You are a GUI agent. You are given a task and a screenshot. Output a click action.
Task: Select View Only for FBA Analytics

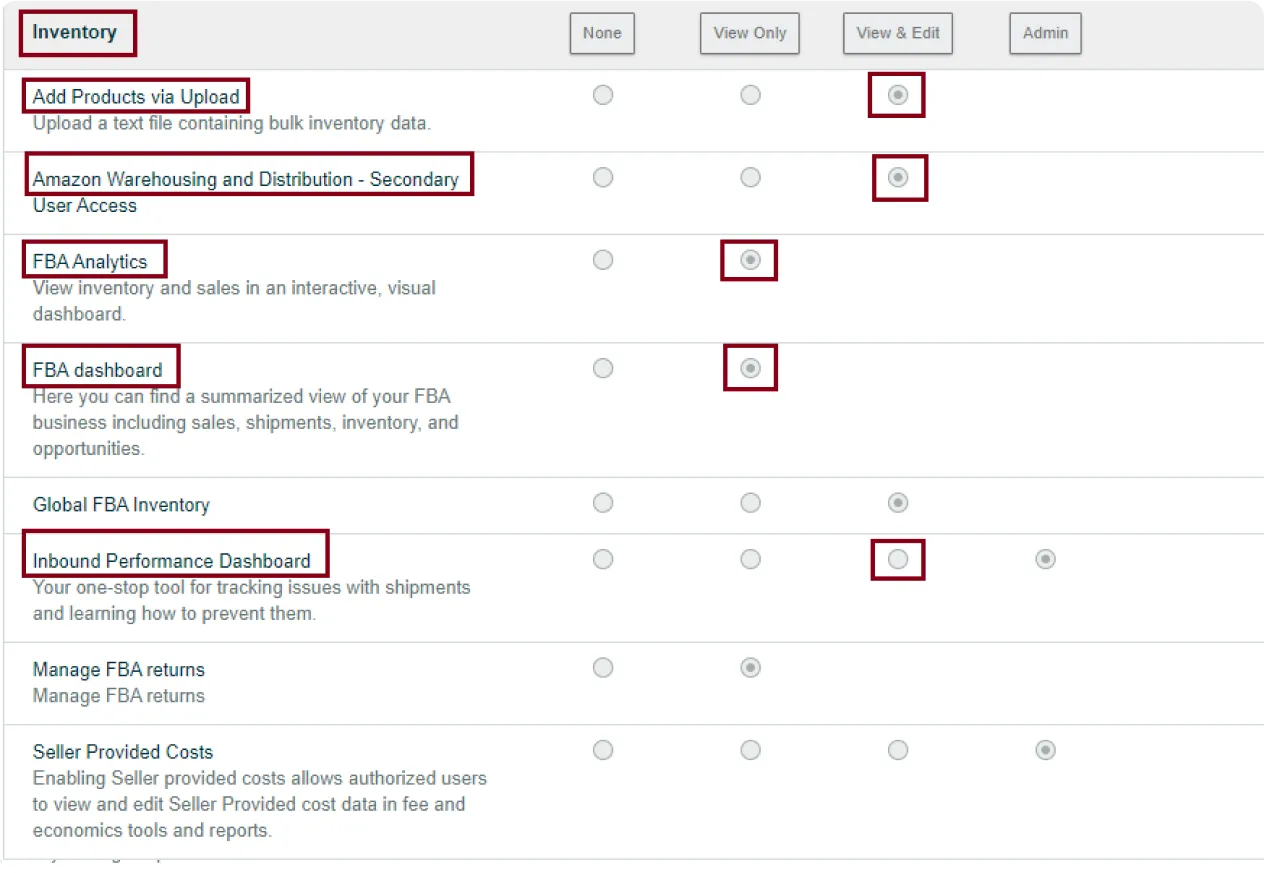[750, 260]
